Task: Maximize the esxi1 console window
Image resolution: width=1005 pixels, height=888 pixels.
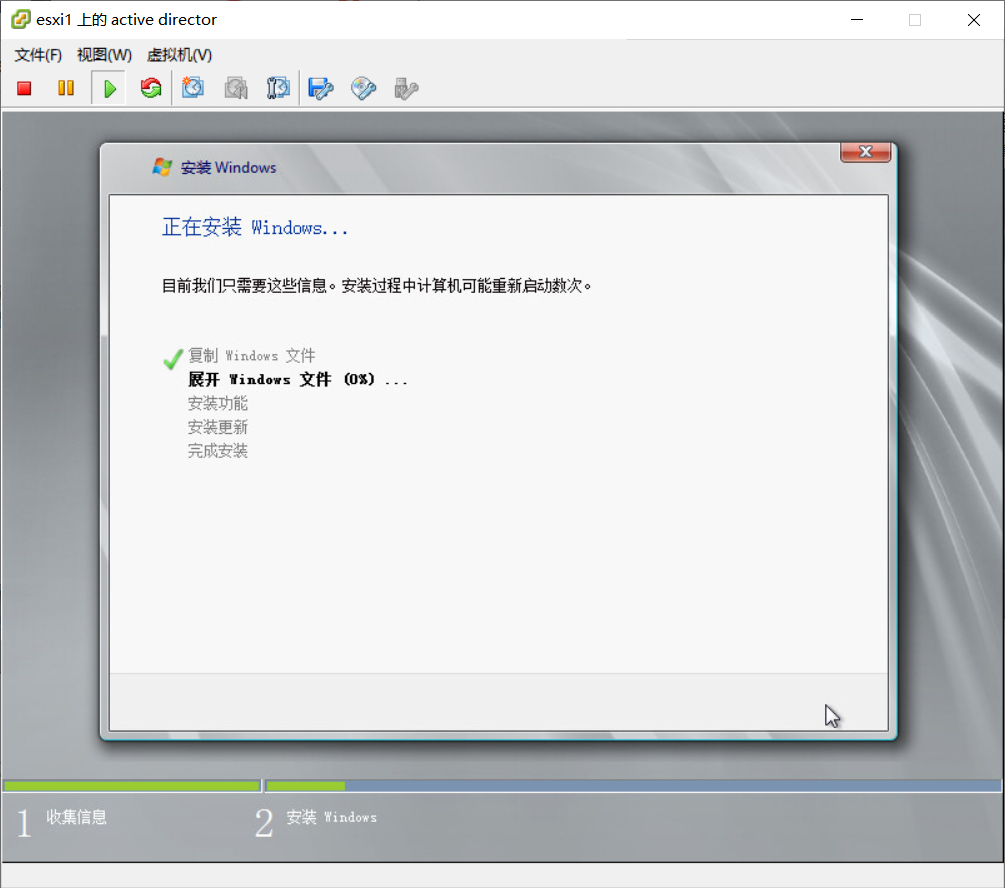Action: tap(915, 20)
